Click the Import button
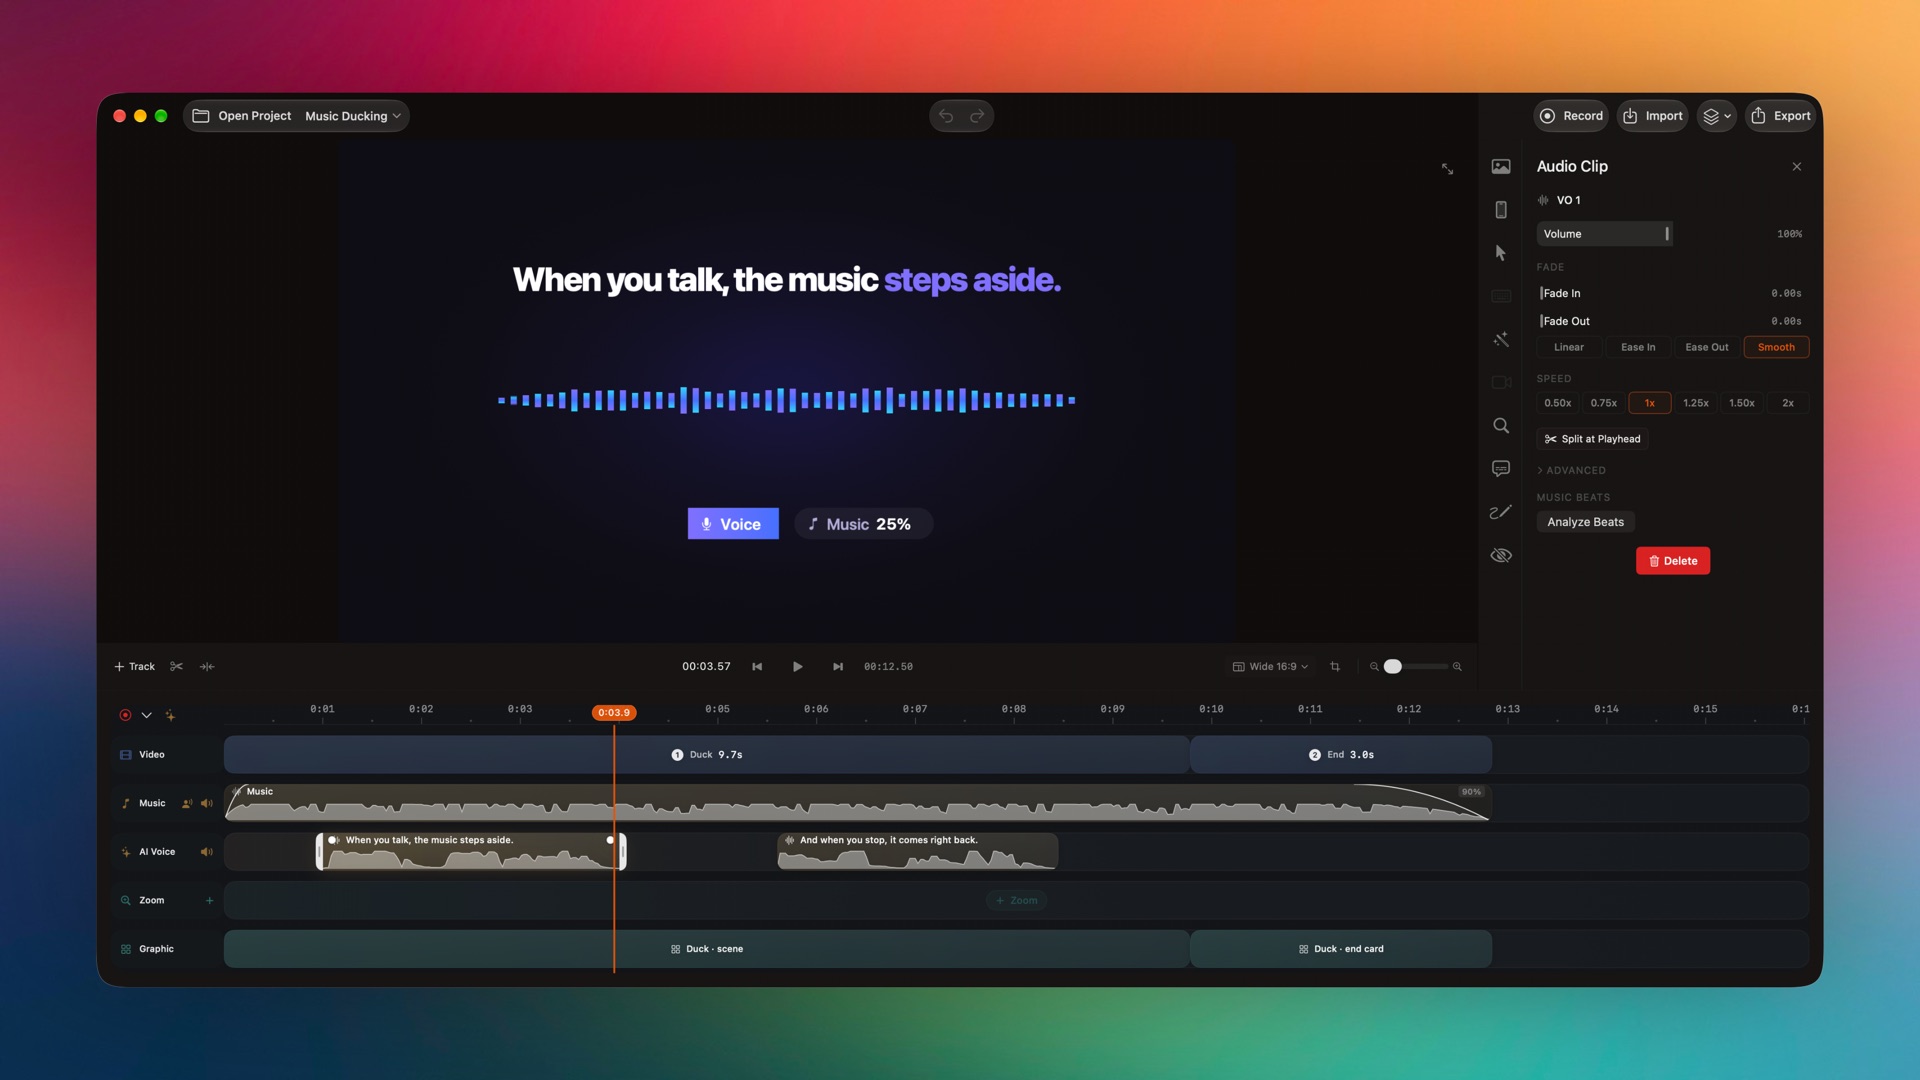Screen dimensions: 1920x1080 coord(1652,116)
